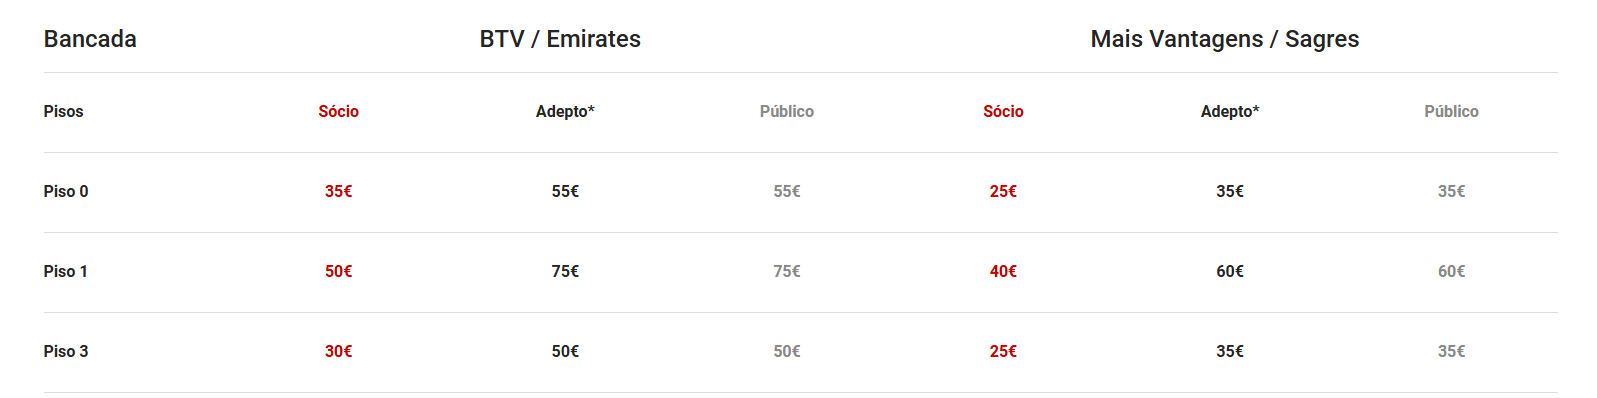Click the red Sócio header under BTV / Emirates
This screenshot has width=1597, height=398.
click(338, 111)
